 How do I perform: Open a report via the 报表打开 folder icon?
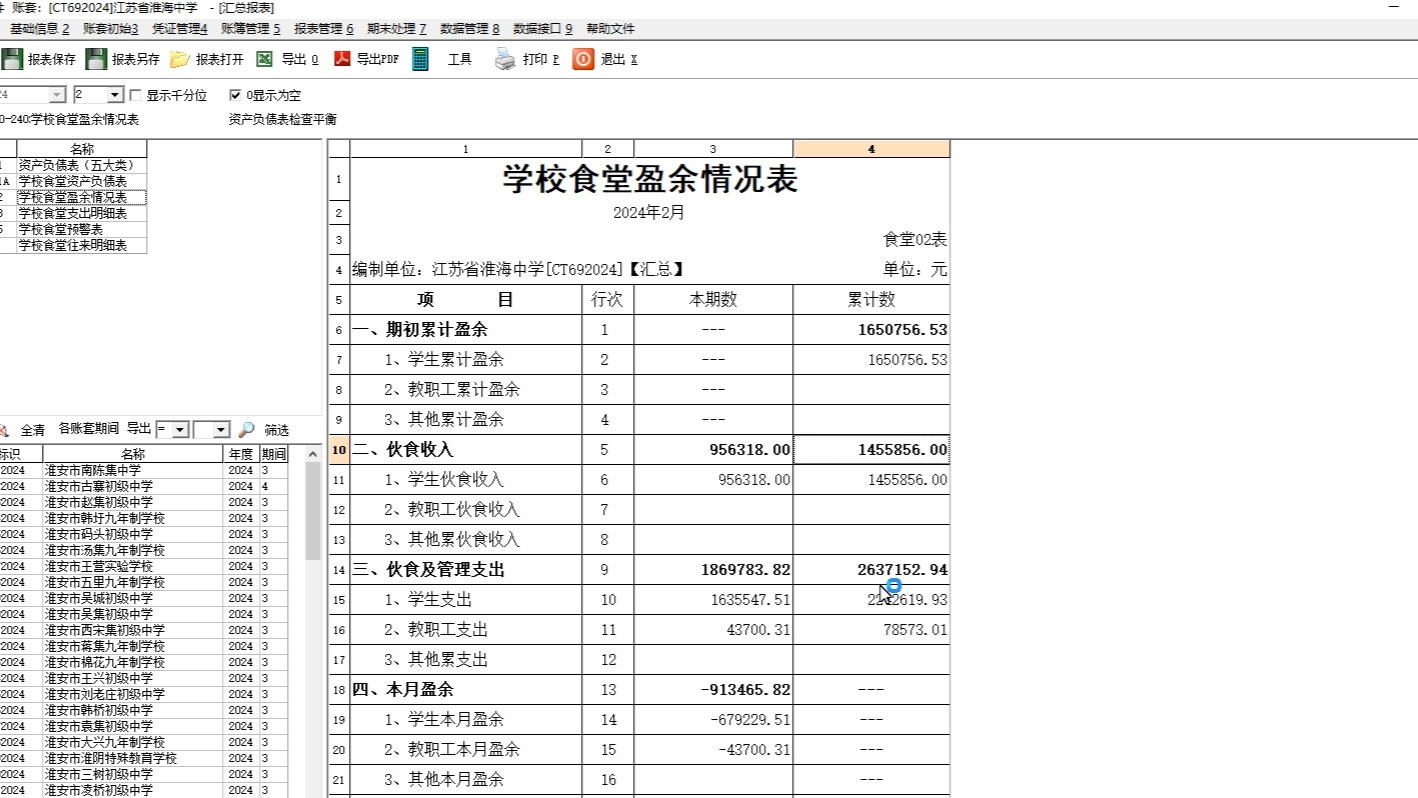tap(180, 59)
